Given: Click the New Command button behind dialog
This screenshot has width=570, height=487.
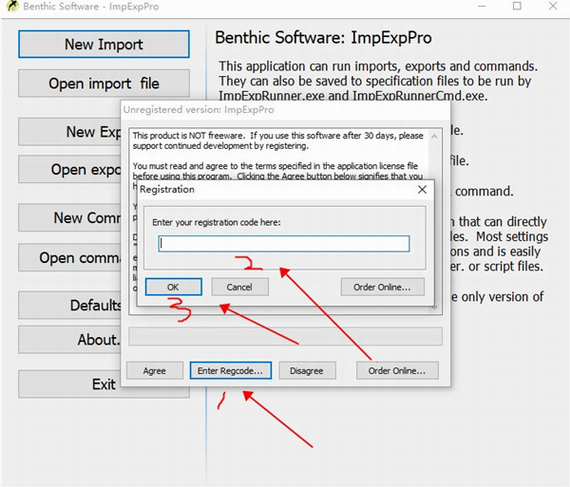Looking at the screenshot, I should point(70,218).
